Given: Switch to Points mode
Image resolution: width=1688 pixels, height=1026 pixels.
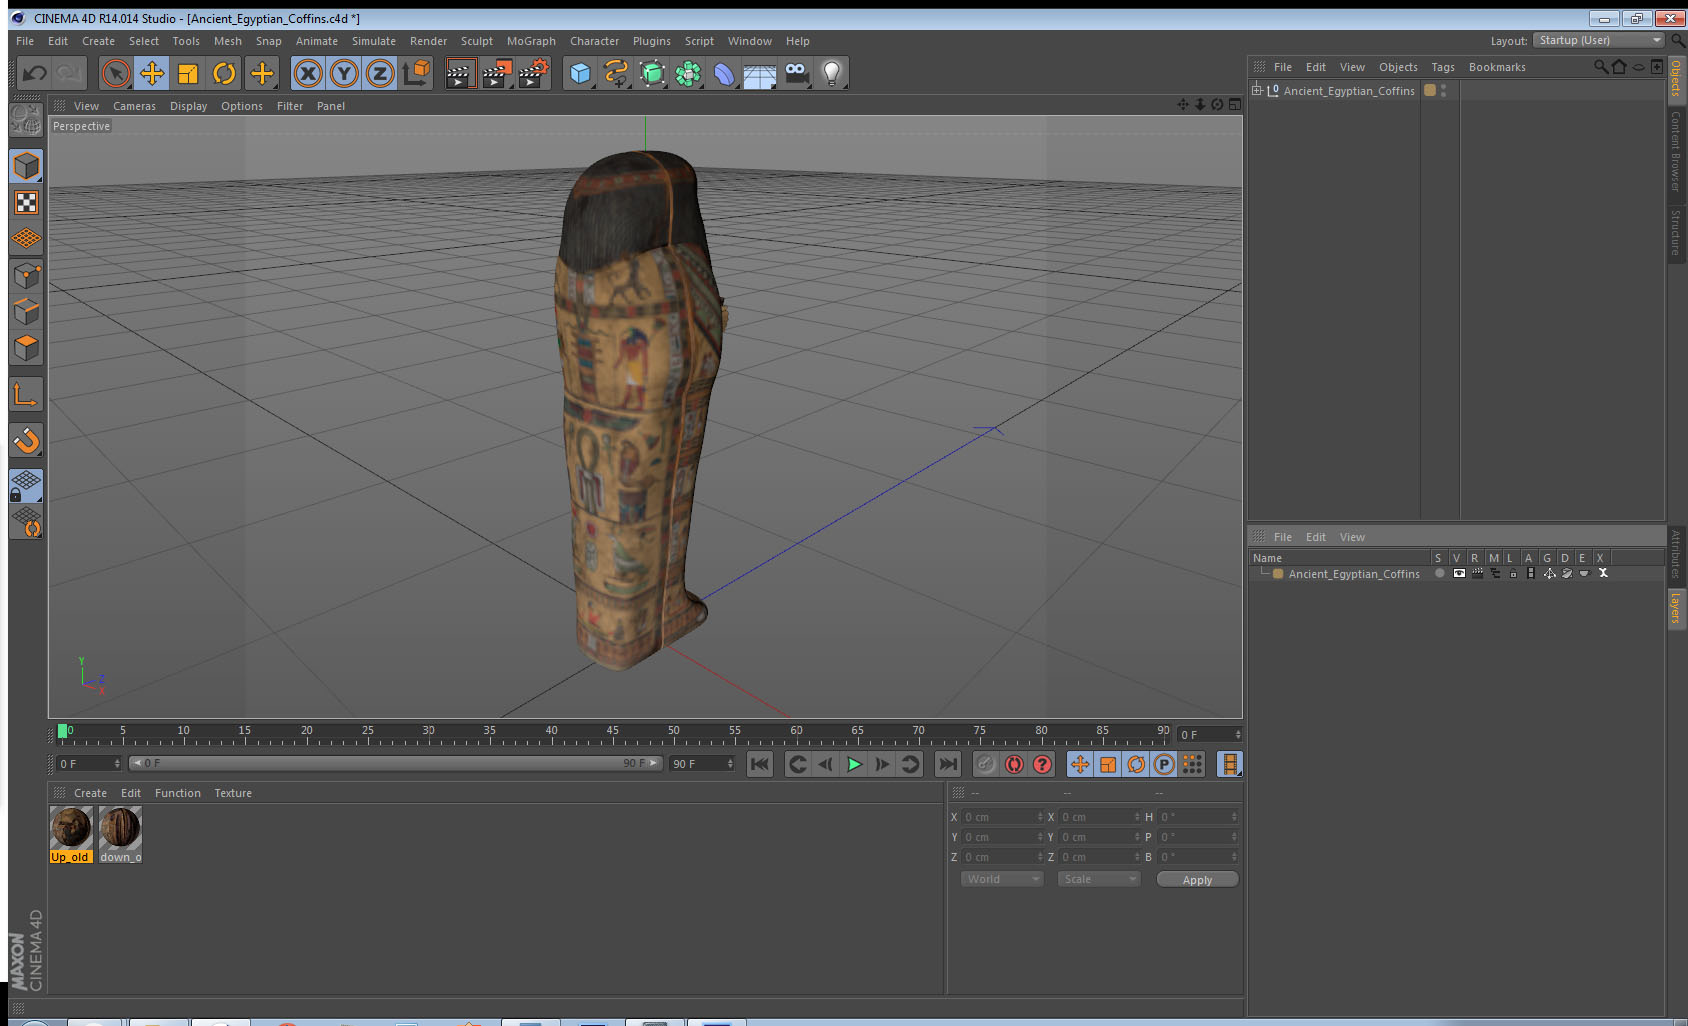Looking at the screenshot, I should [26, 275].
